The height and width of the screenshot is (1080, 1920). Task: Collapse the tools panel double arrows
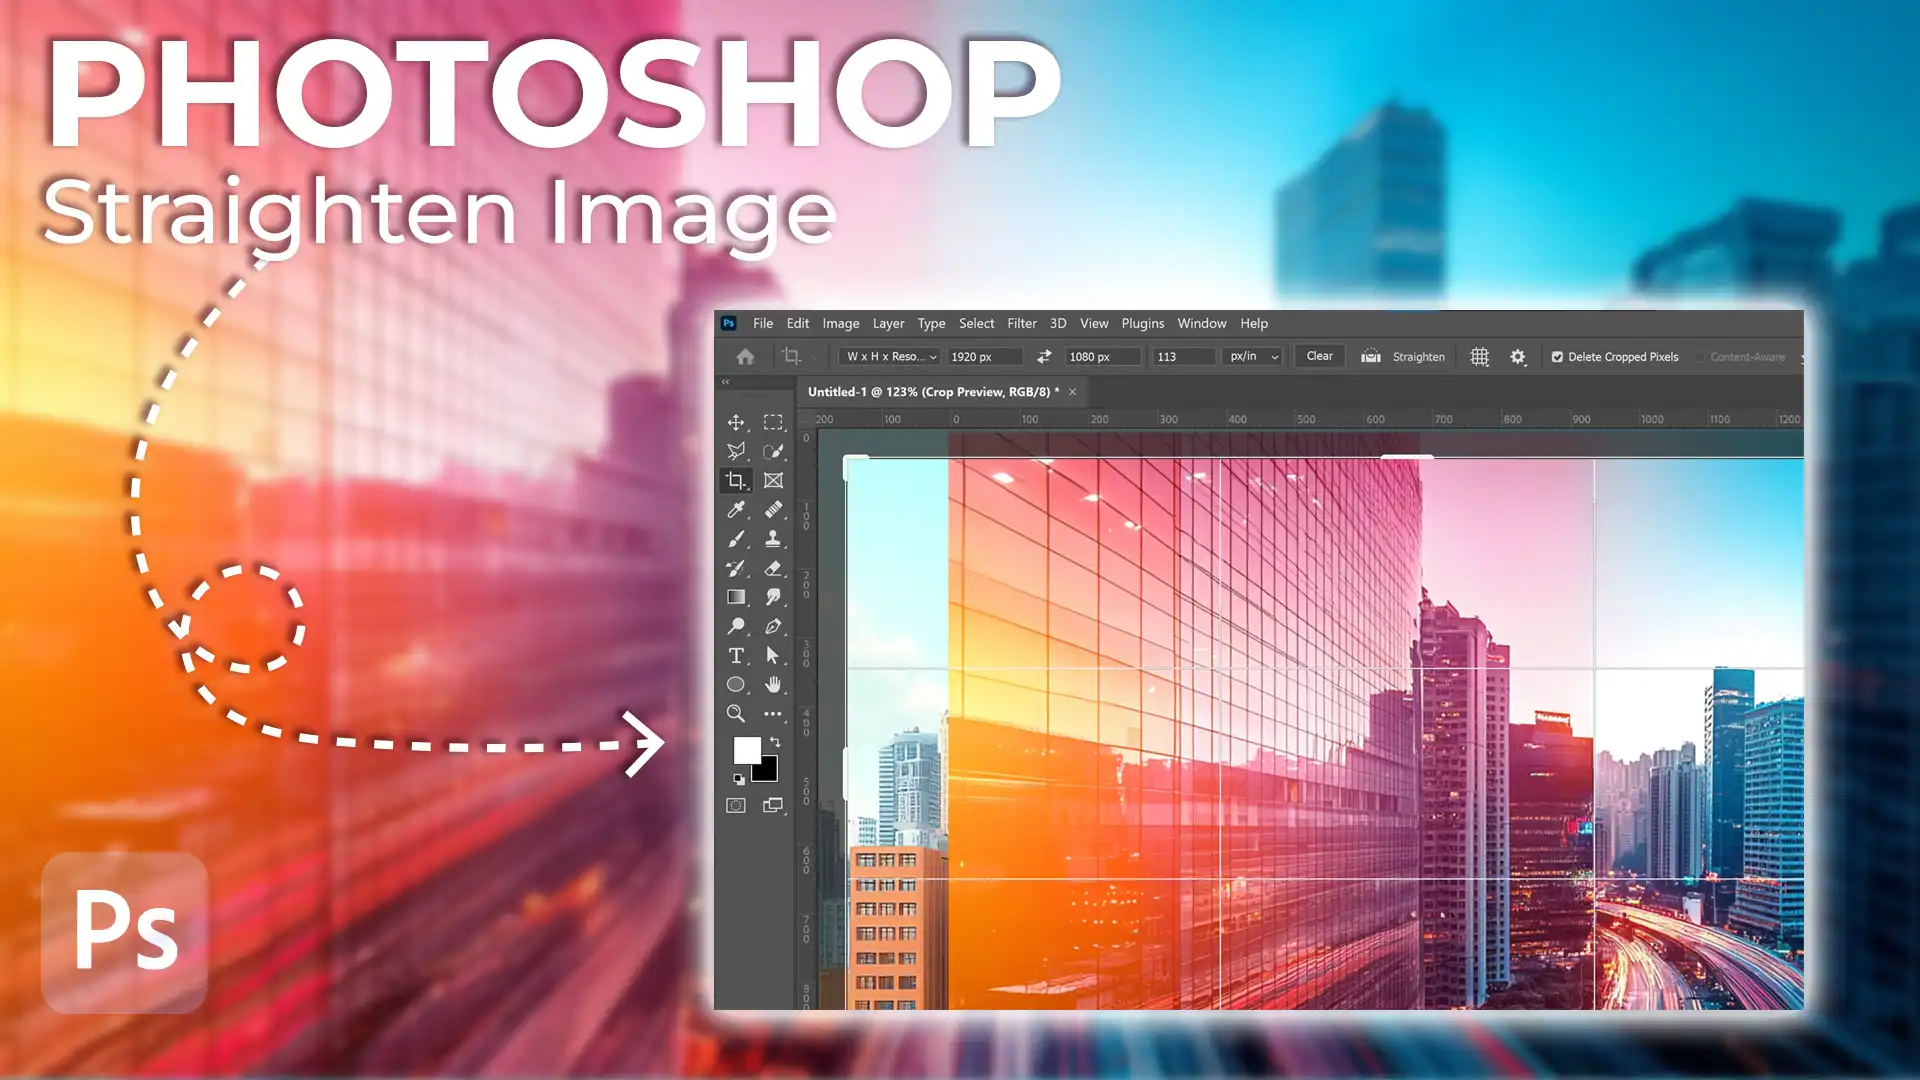click(726, 382)
